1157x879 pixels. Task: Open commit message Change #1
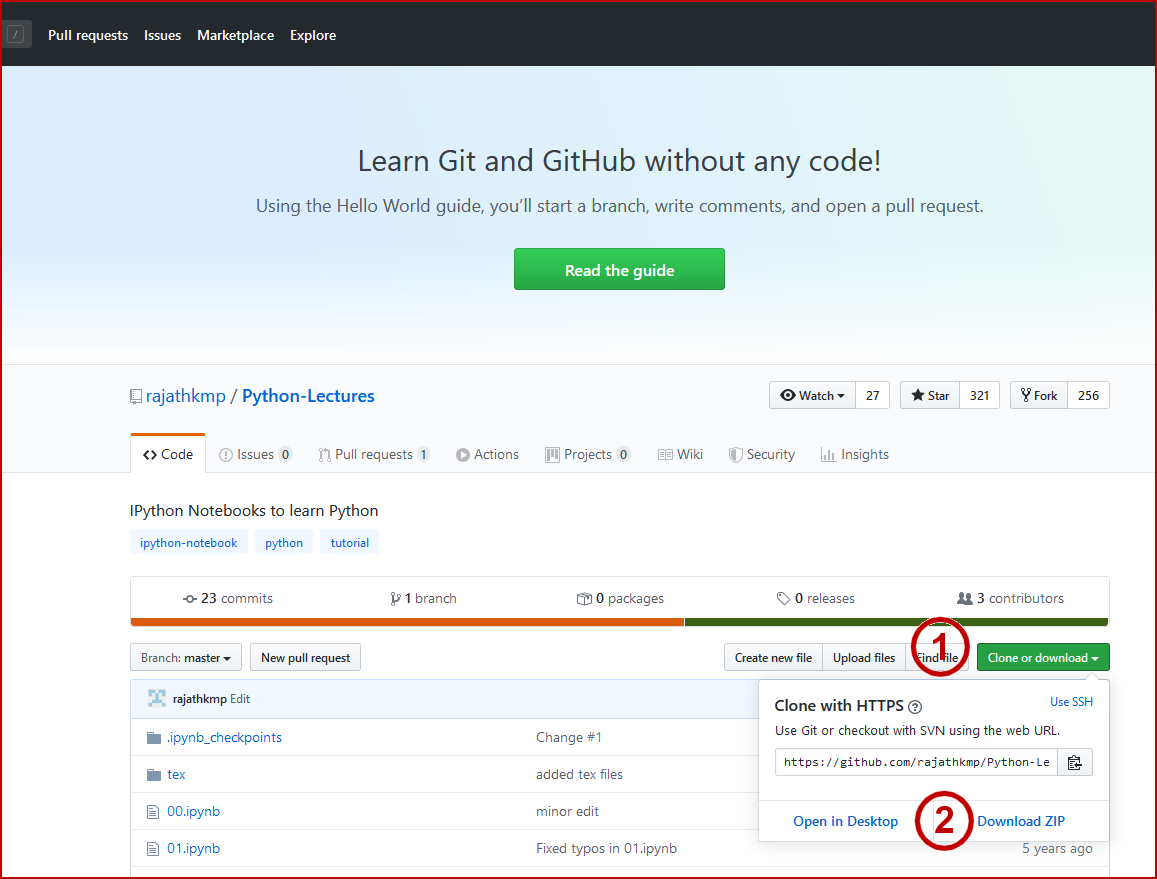click(x=569, y=737)
